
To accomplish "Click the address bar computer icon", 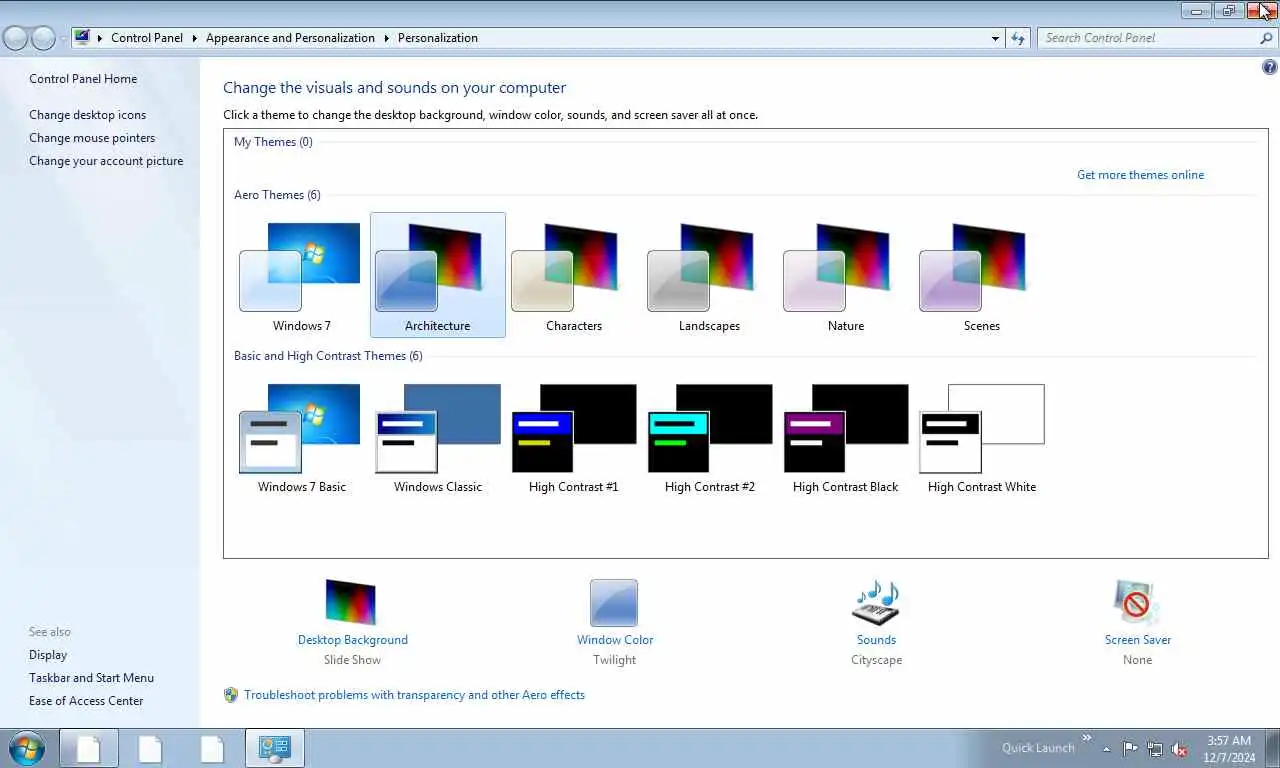I will (x=82, y=38).
